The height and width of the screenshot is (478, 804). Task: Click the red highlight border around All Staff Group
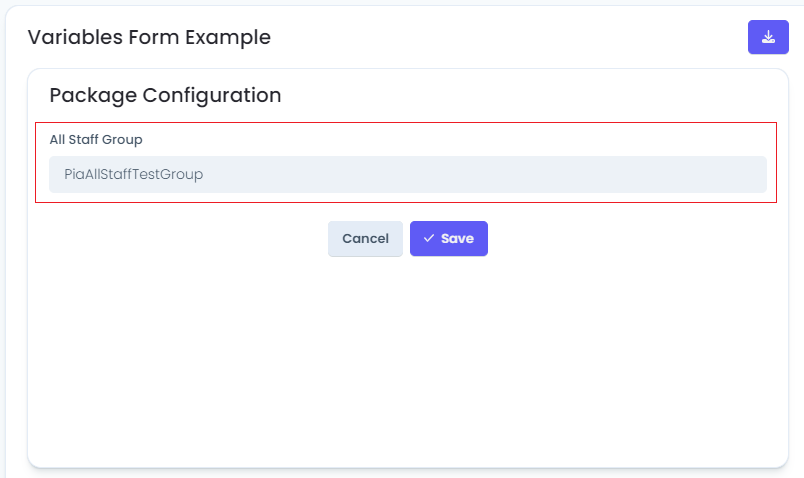(x=406, y=123)
